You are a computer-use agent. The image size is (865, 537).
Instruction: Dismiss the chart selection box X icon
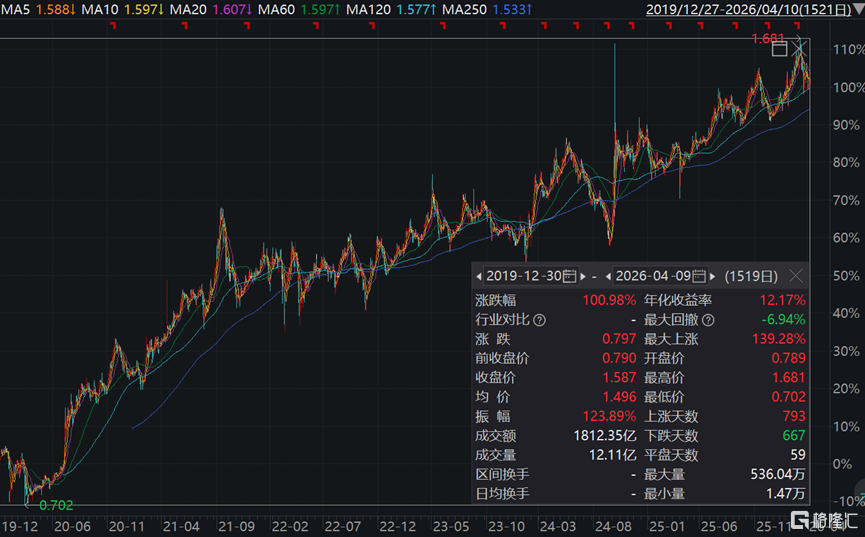click(799, 49)
